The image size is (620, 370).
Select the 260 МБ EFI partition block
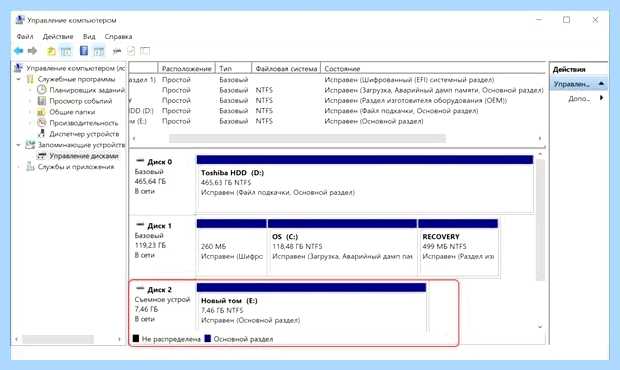pyautogui.click(x=231, y=247)
